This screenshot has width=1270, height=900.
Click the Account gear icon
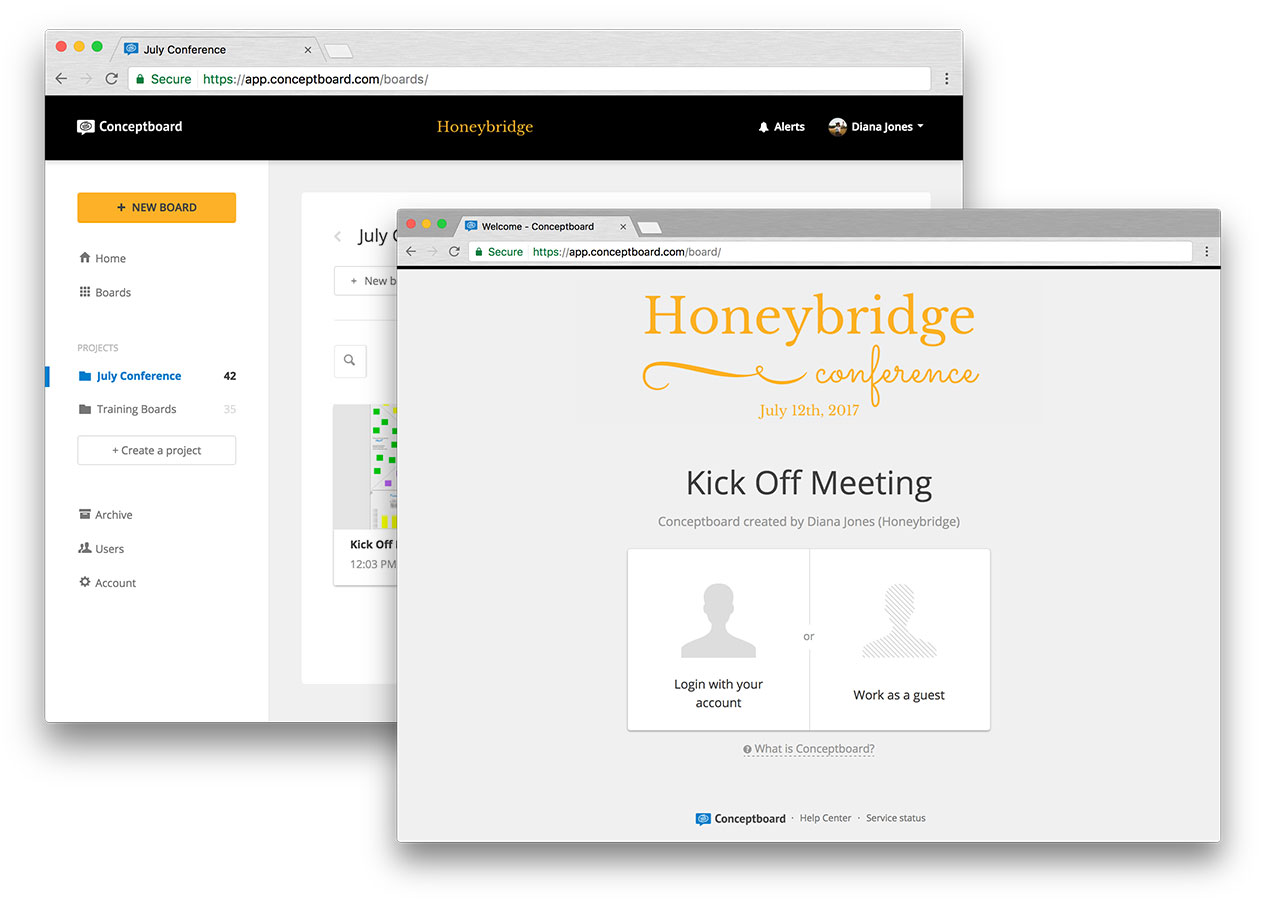(84, 582)
